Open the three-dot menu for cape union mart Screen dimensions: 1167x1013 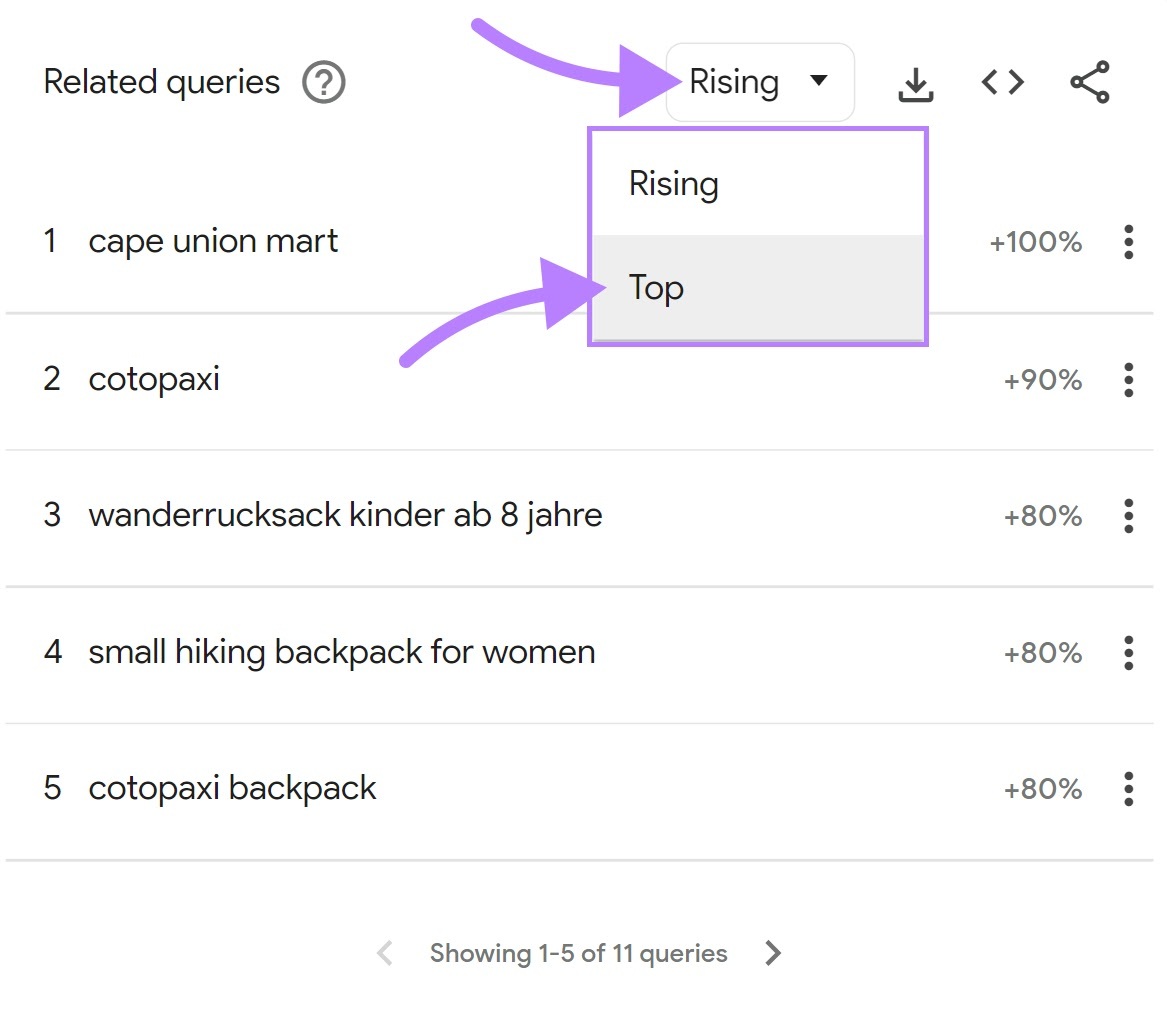click(x=1128, y=241)
